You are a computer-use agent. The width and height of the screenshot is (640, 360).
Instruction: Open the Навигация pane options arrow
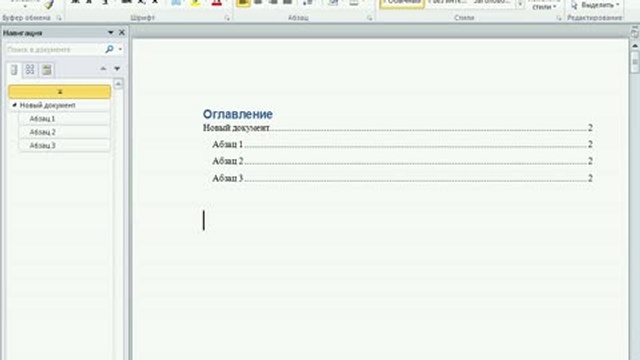coord(110,33)
